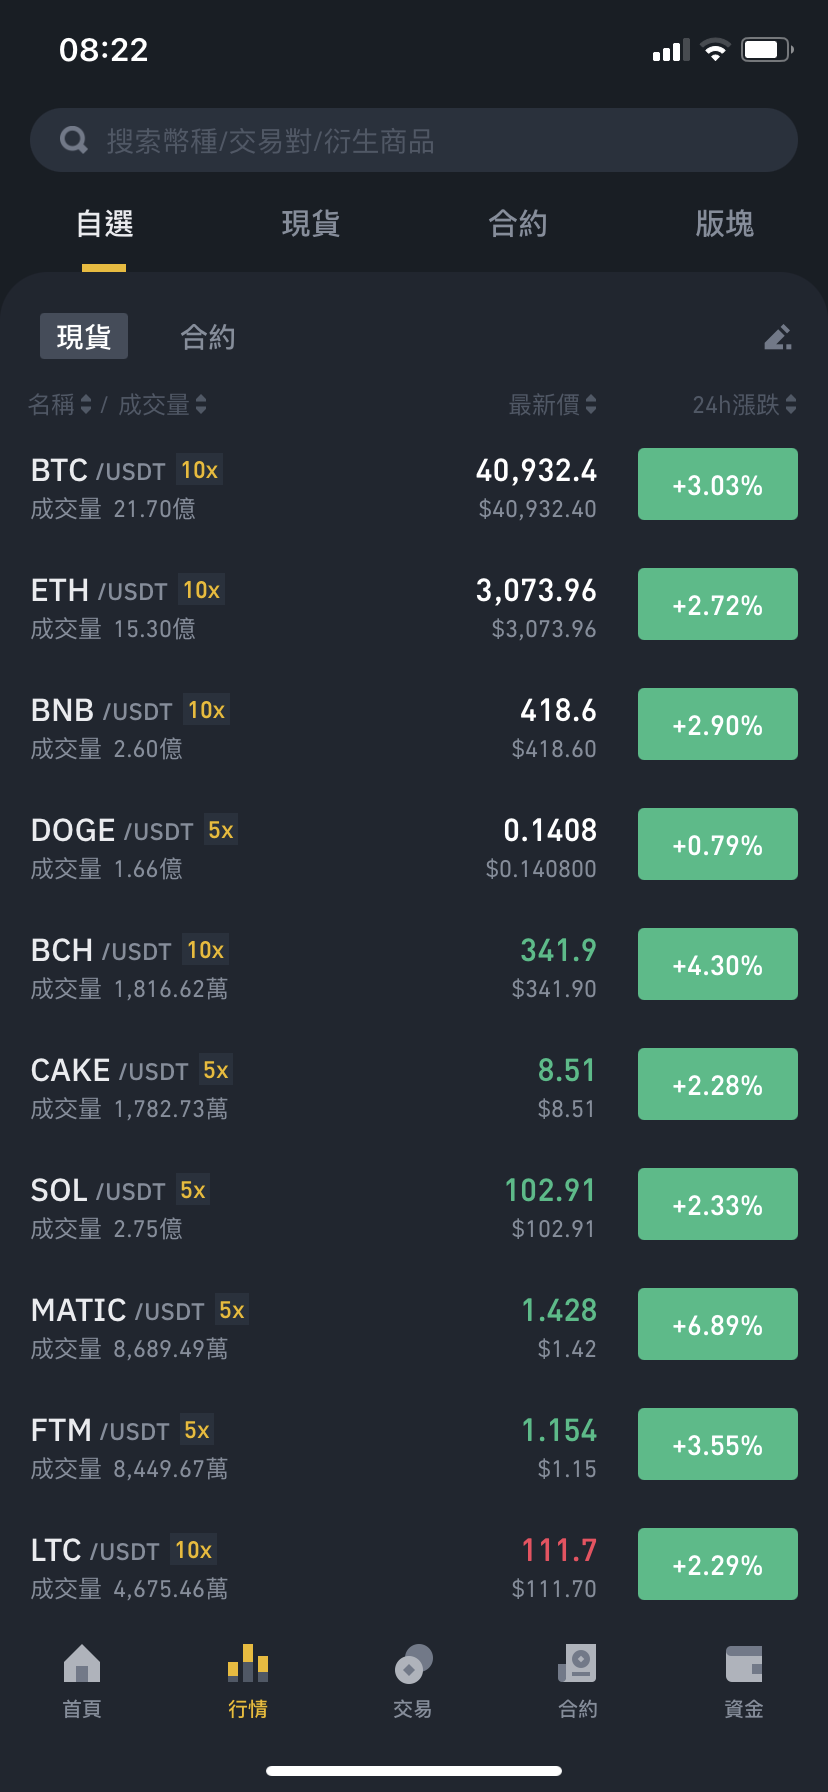Open the 交易 trade icon
This screenshot has height=1792, width=828.
(x=413, y=1664)
